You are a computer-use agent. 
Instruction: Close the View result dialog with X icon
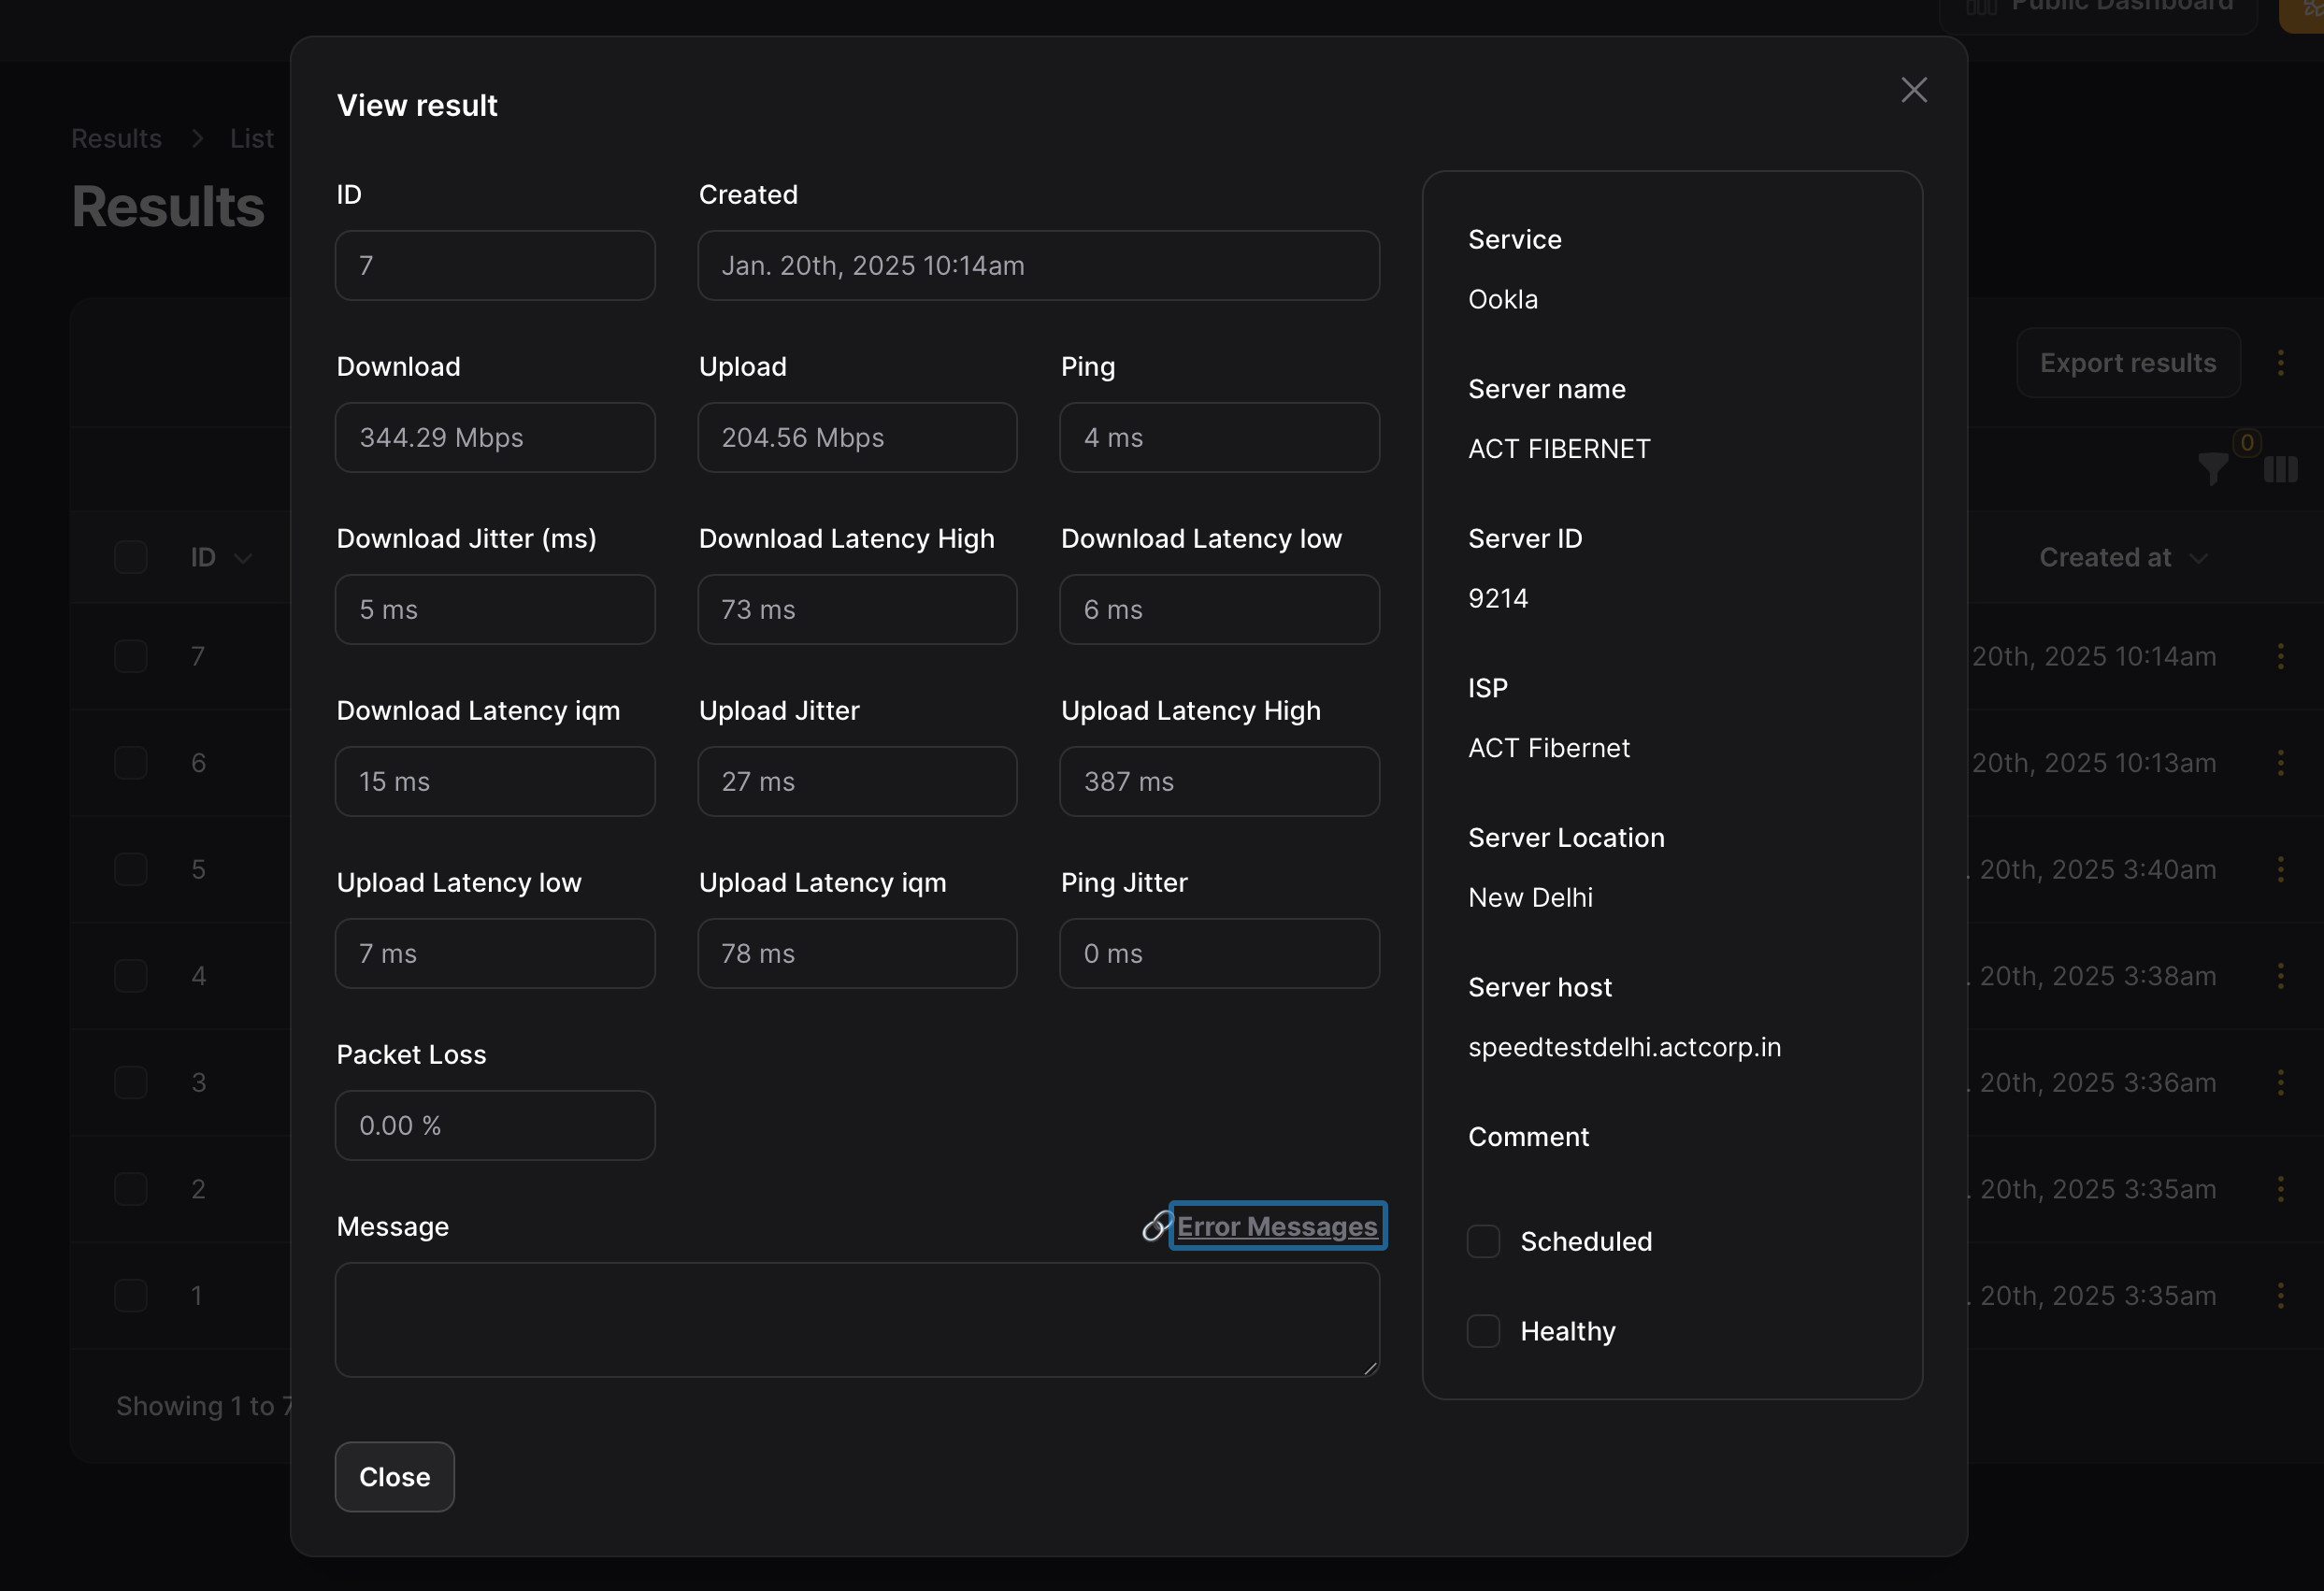(x=1913, y=90)
